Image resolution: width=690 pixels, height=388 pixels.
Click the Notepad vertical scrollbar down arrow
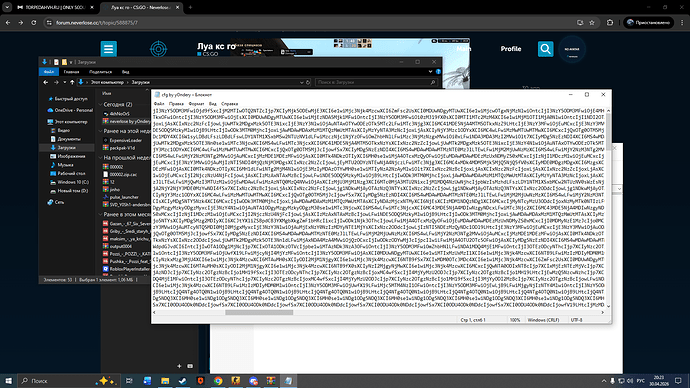609,306
